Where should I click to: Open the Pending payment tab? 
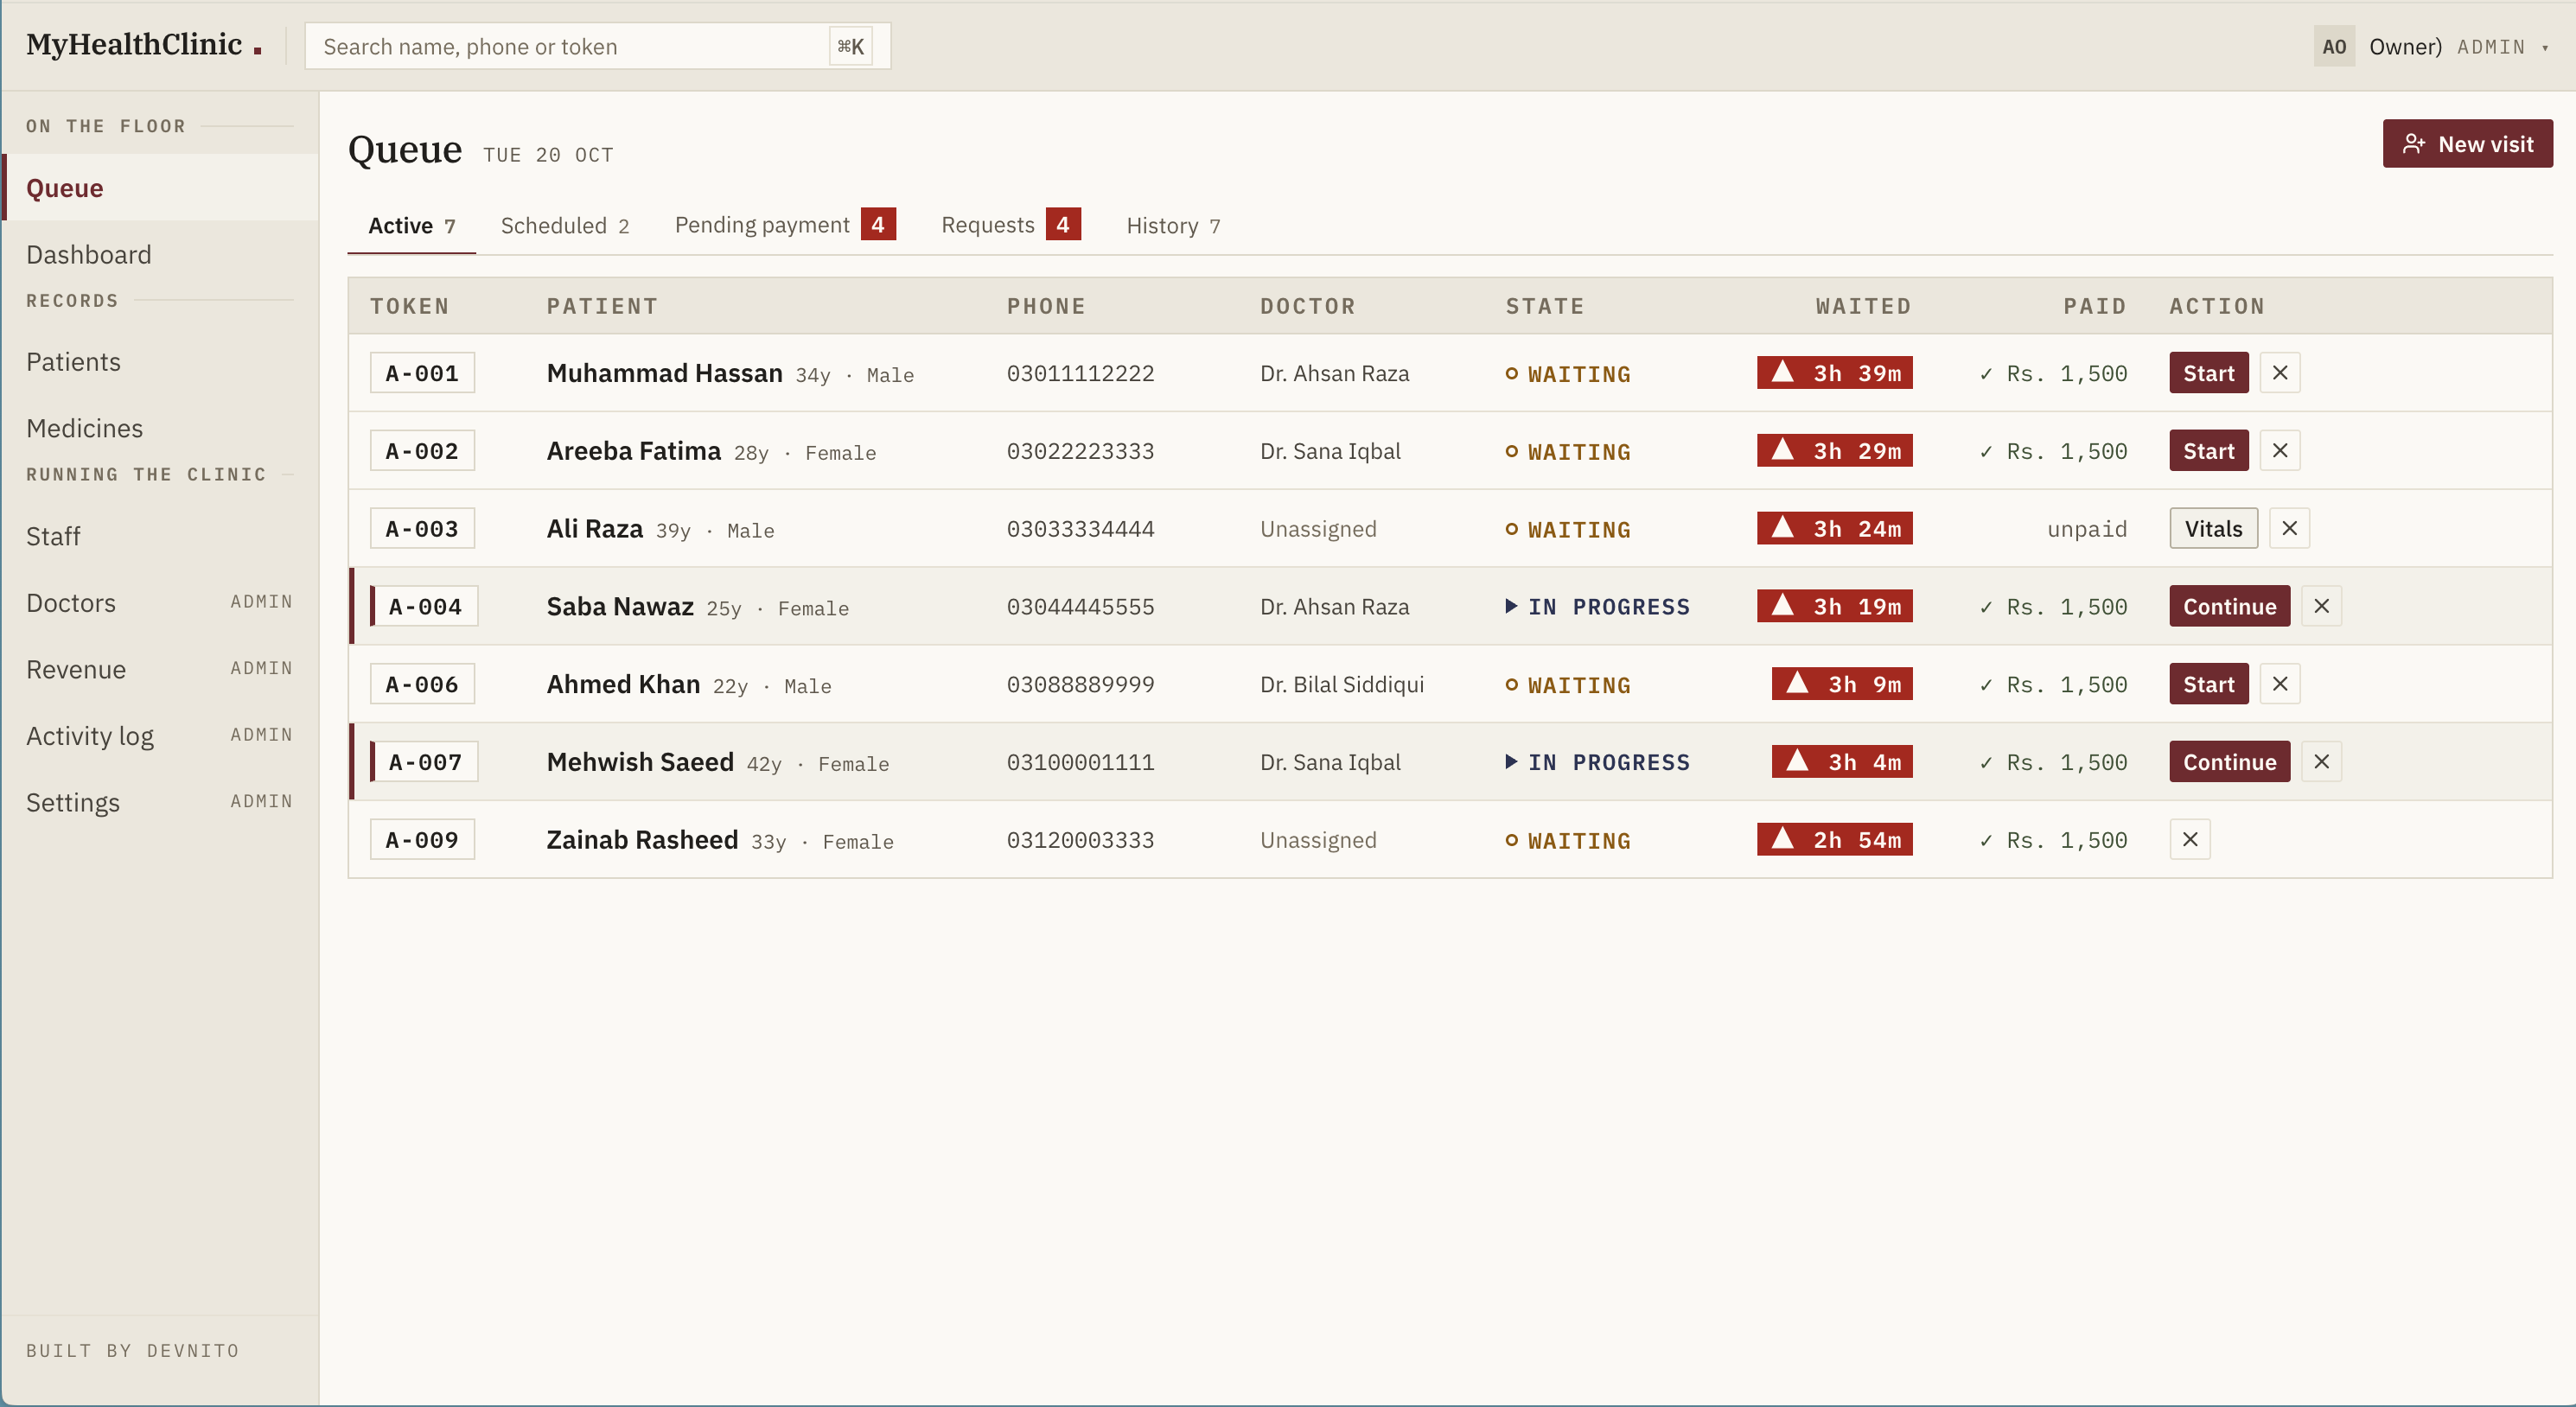click(784, 225)
